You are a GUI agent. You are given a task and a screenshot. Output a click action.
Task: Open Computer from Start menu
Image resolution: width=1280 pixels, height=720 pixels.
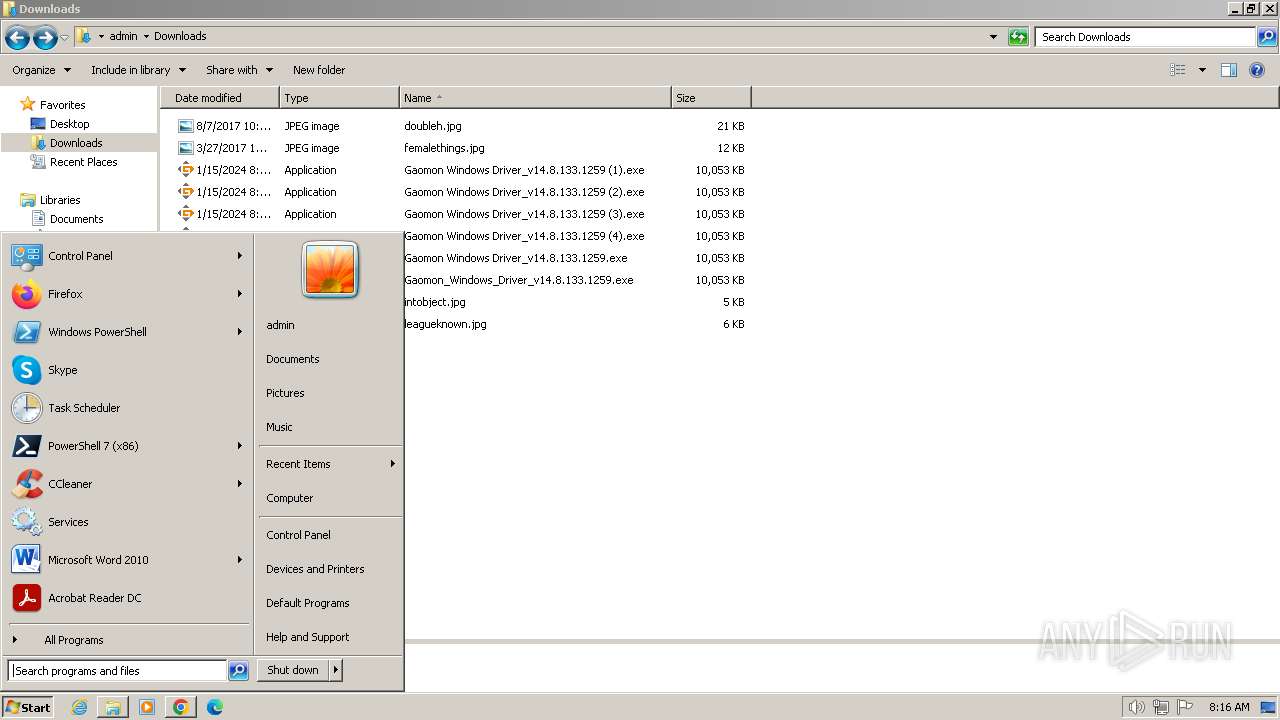point(290,498)
